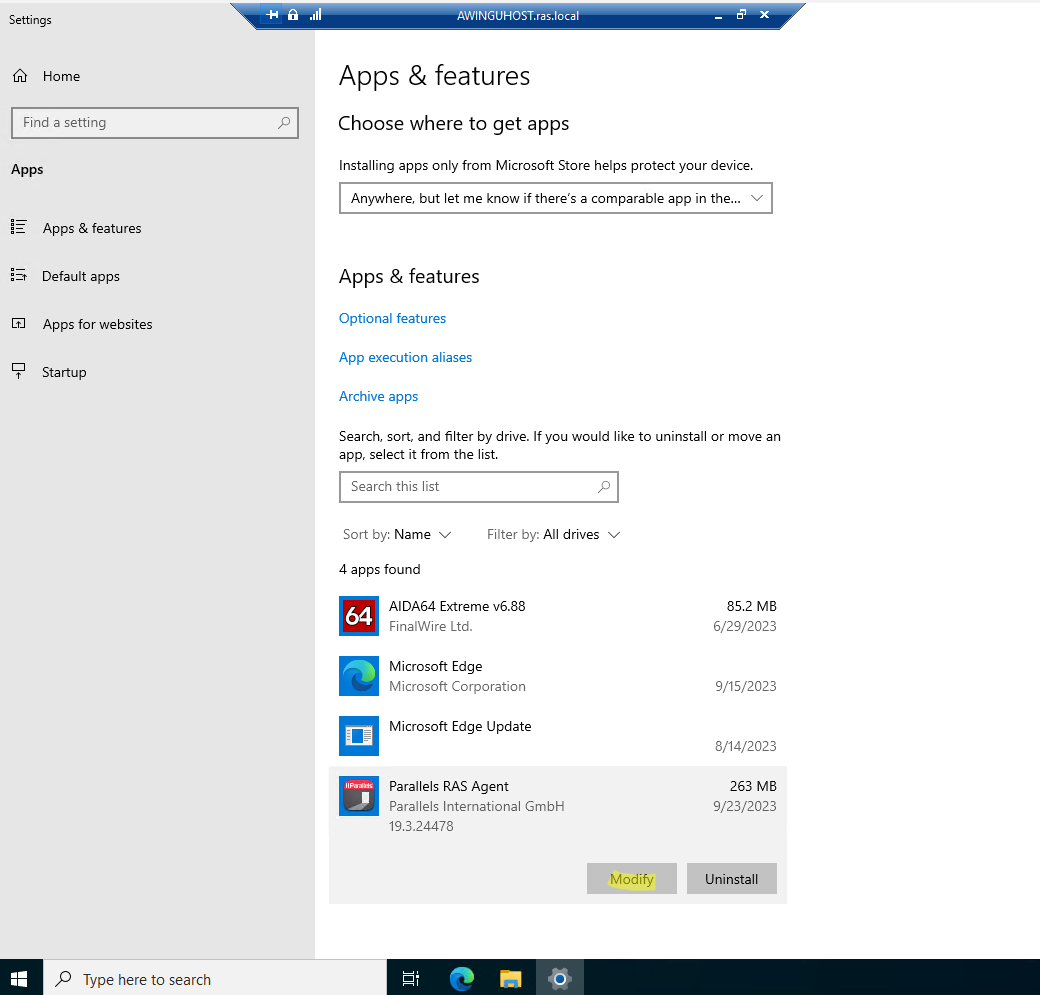Open Default apps page

[81, 276]
